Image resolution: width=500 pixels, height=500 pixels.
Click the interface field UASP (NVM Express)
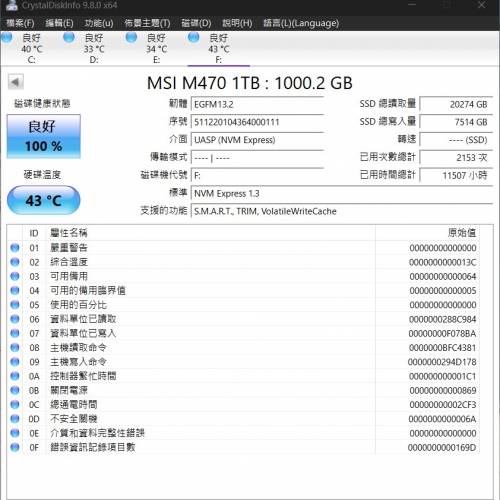click(x=257, y=140)
